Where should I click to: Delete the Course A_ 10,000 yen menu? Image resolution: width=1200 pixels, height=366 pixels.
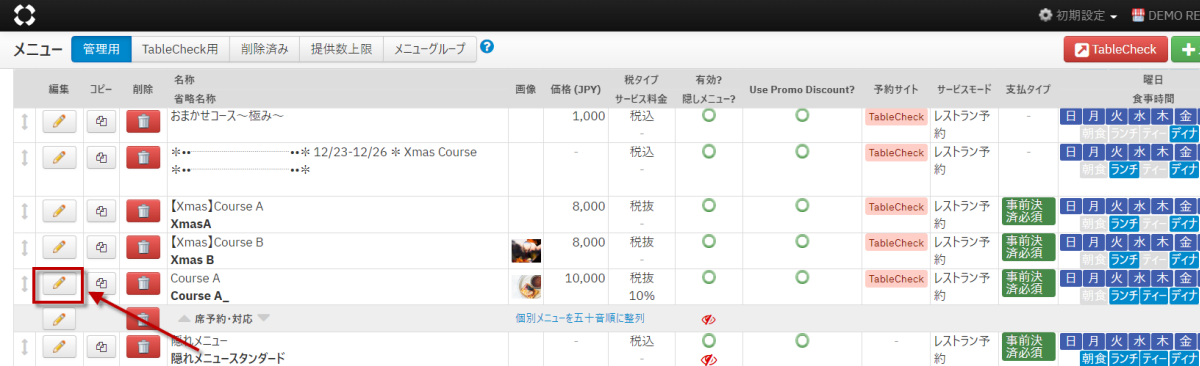143,283
